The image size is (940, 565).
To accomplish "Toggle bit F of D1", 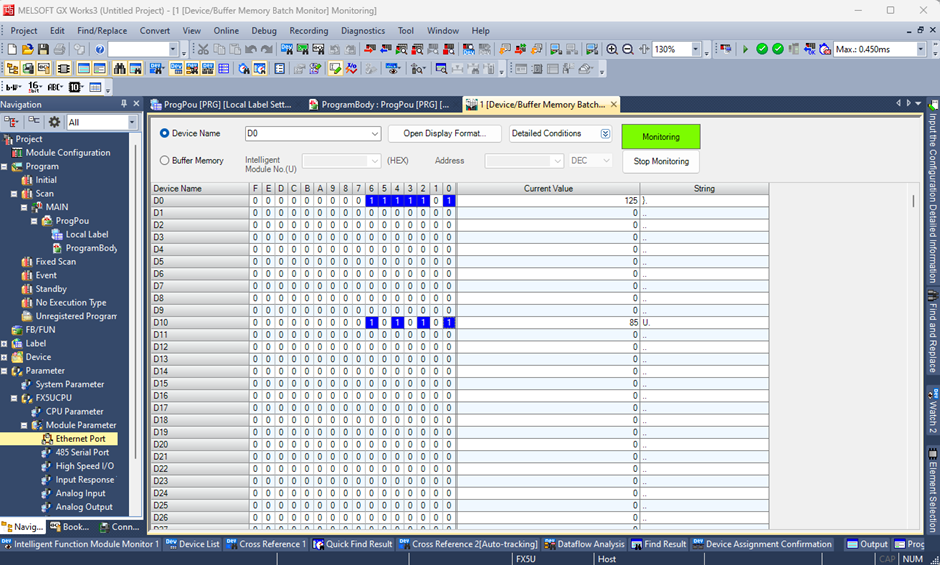I will [x=255, y=213].
